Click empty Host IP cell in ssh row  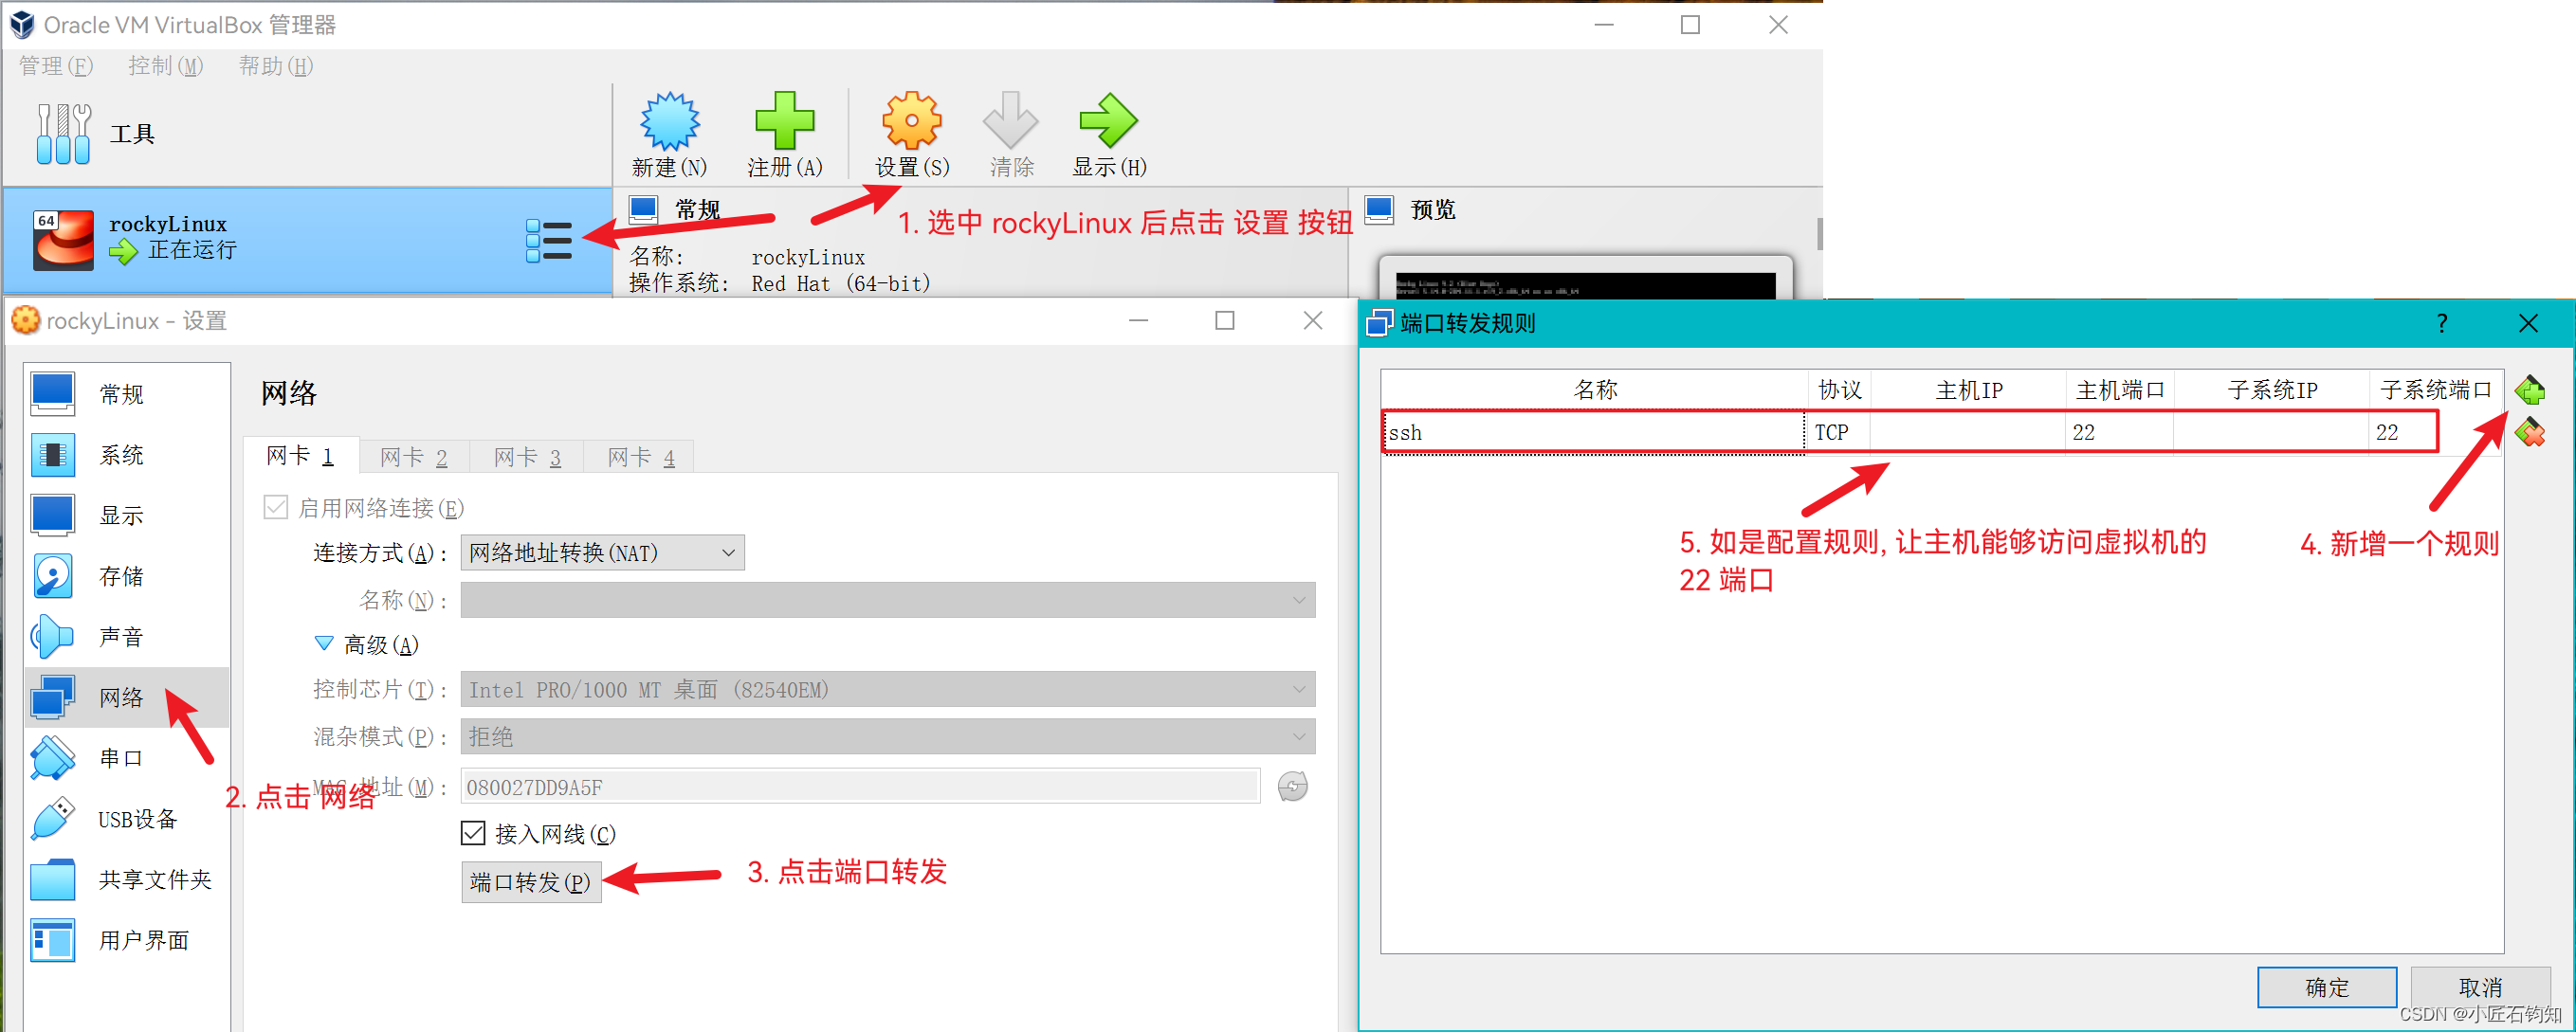(x=1967, y=432)
